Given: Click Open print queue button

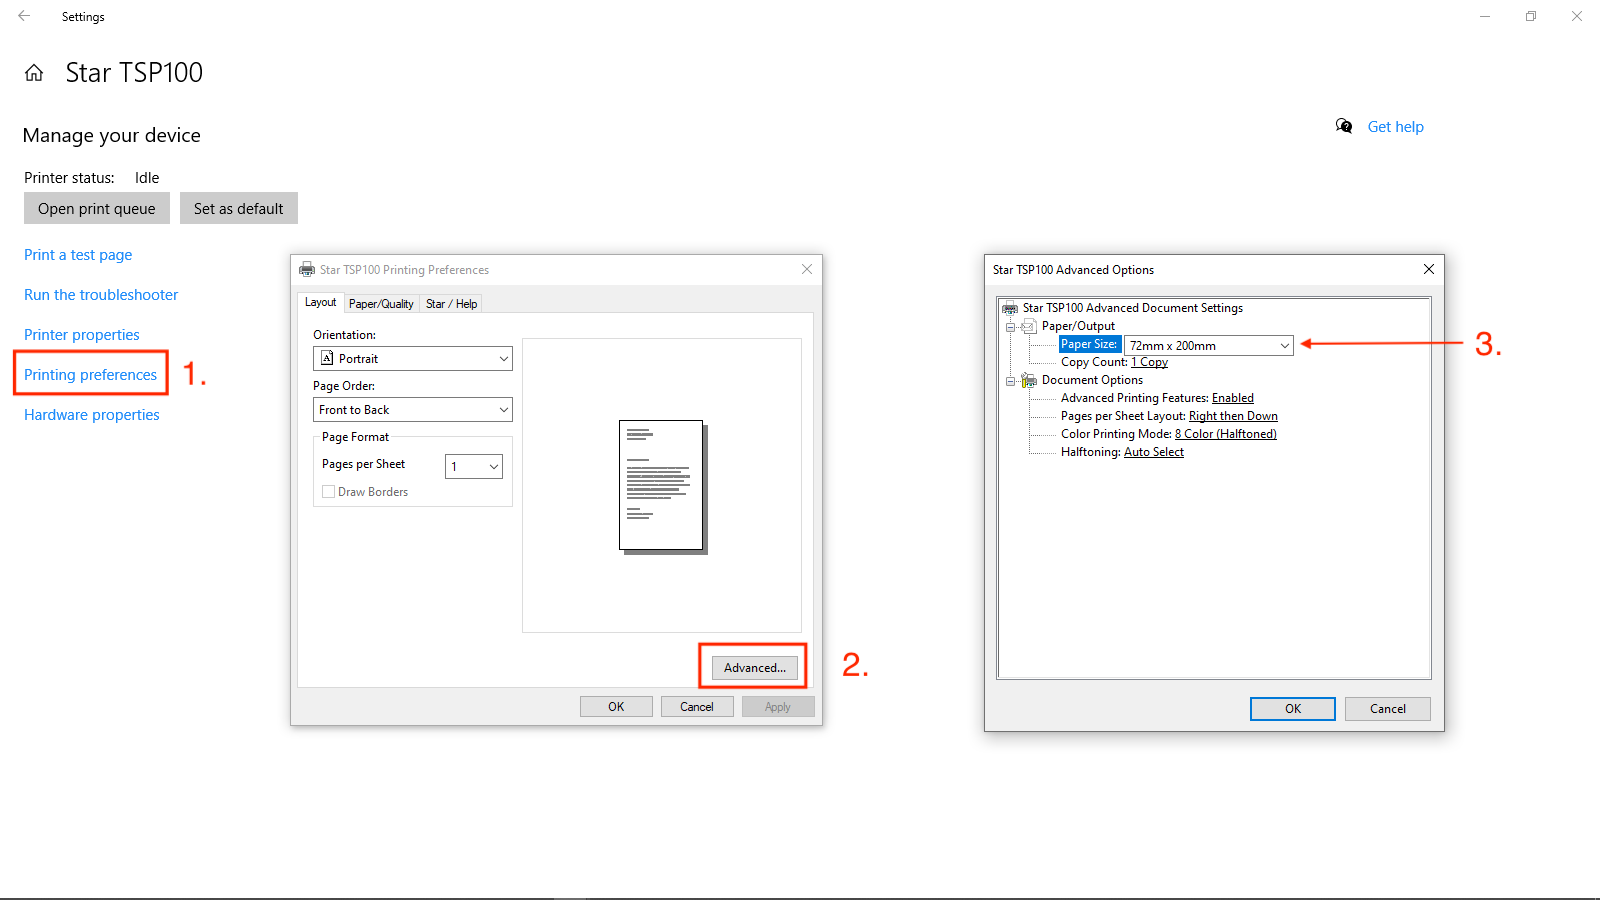Looking at the screenshot, I should tap(97, 208).
